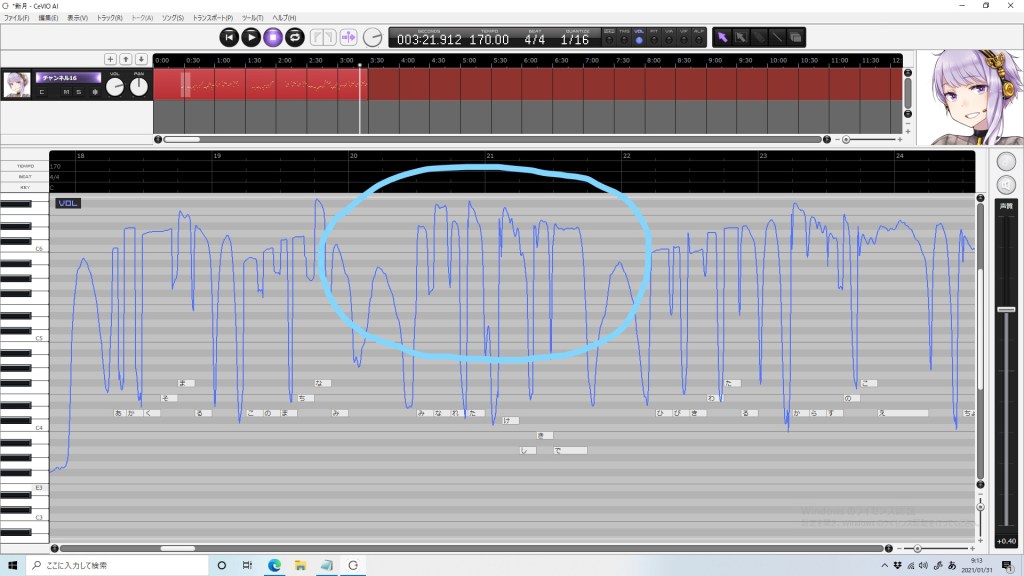Open the ファイル(F) menu
Viewport: 1024px width, 576px height.
pyautogui.click(x=18, y=18)
